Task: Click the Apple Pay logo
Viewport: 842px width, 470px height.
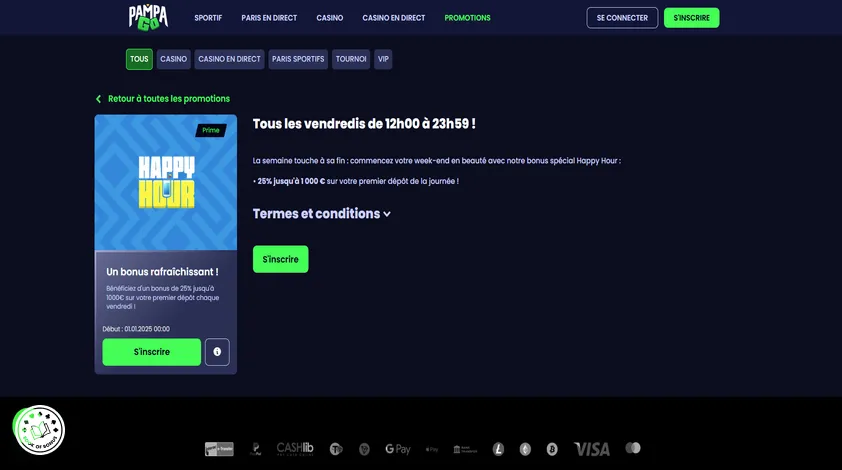Action: 432,450
